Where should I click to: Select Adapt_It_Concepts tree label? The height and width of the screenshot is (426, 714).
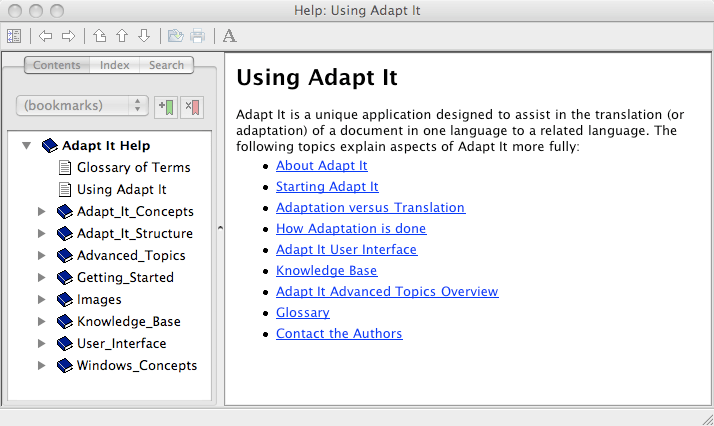click(135, 212)
